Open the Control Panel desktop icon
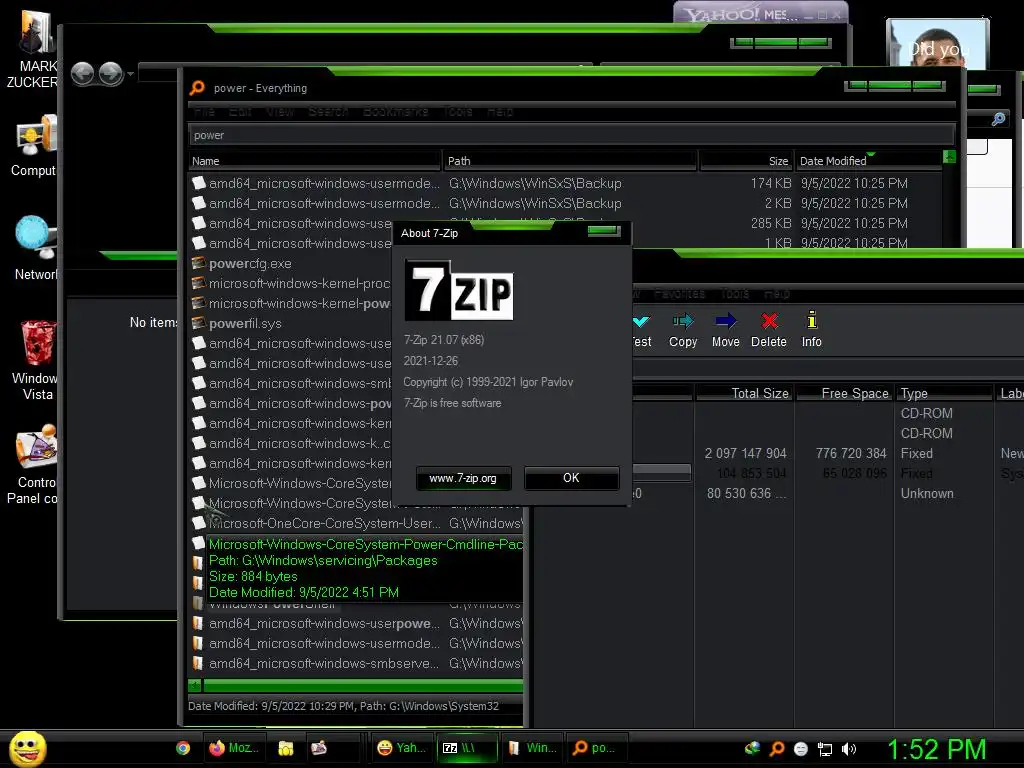 (34, 465)
